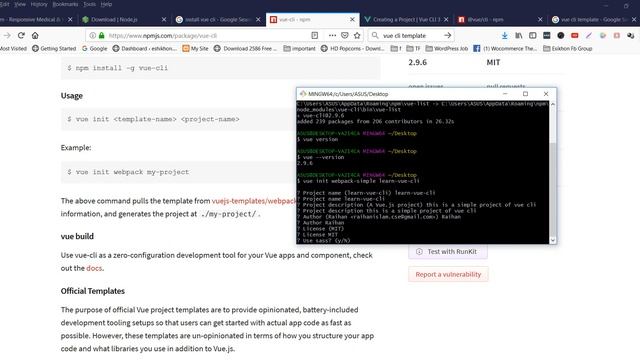Open the Most Visited bookmarks folder
Screen dimensions: 640x360
(x=13, y=49)
